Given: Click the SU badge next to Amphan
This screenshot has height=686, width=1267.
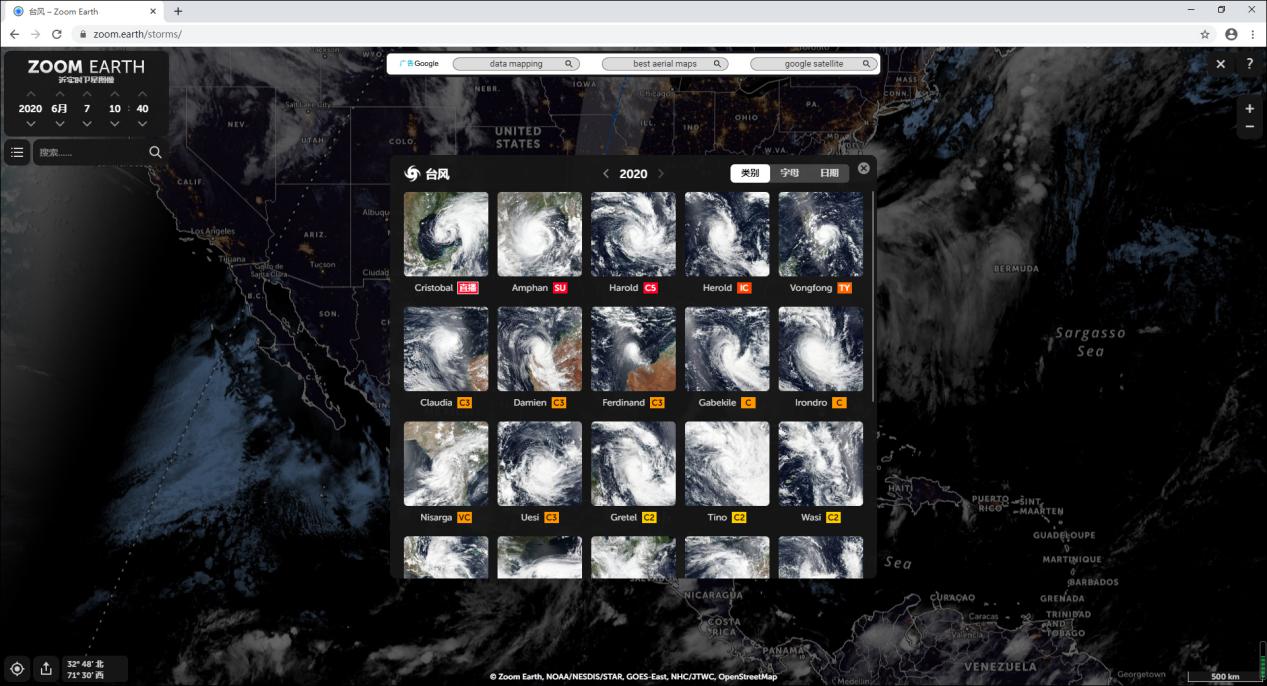Looking at the screenshot, I should (x=560, y=288).
